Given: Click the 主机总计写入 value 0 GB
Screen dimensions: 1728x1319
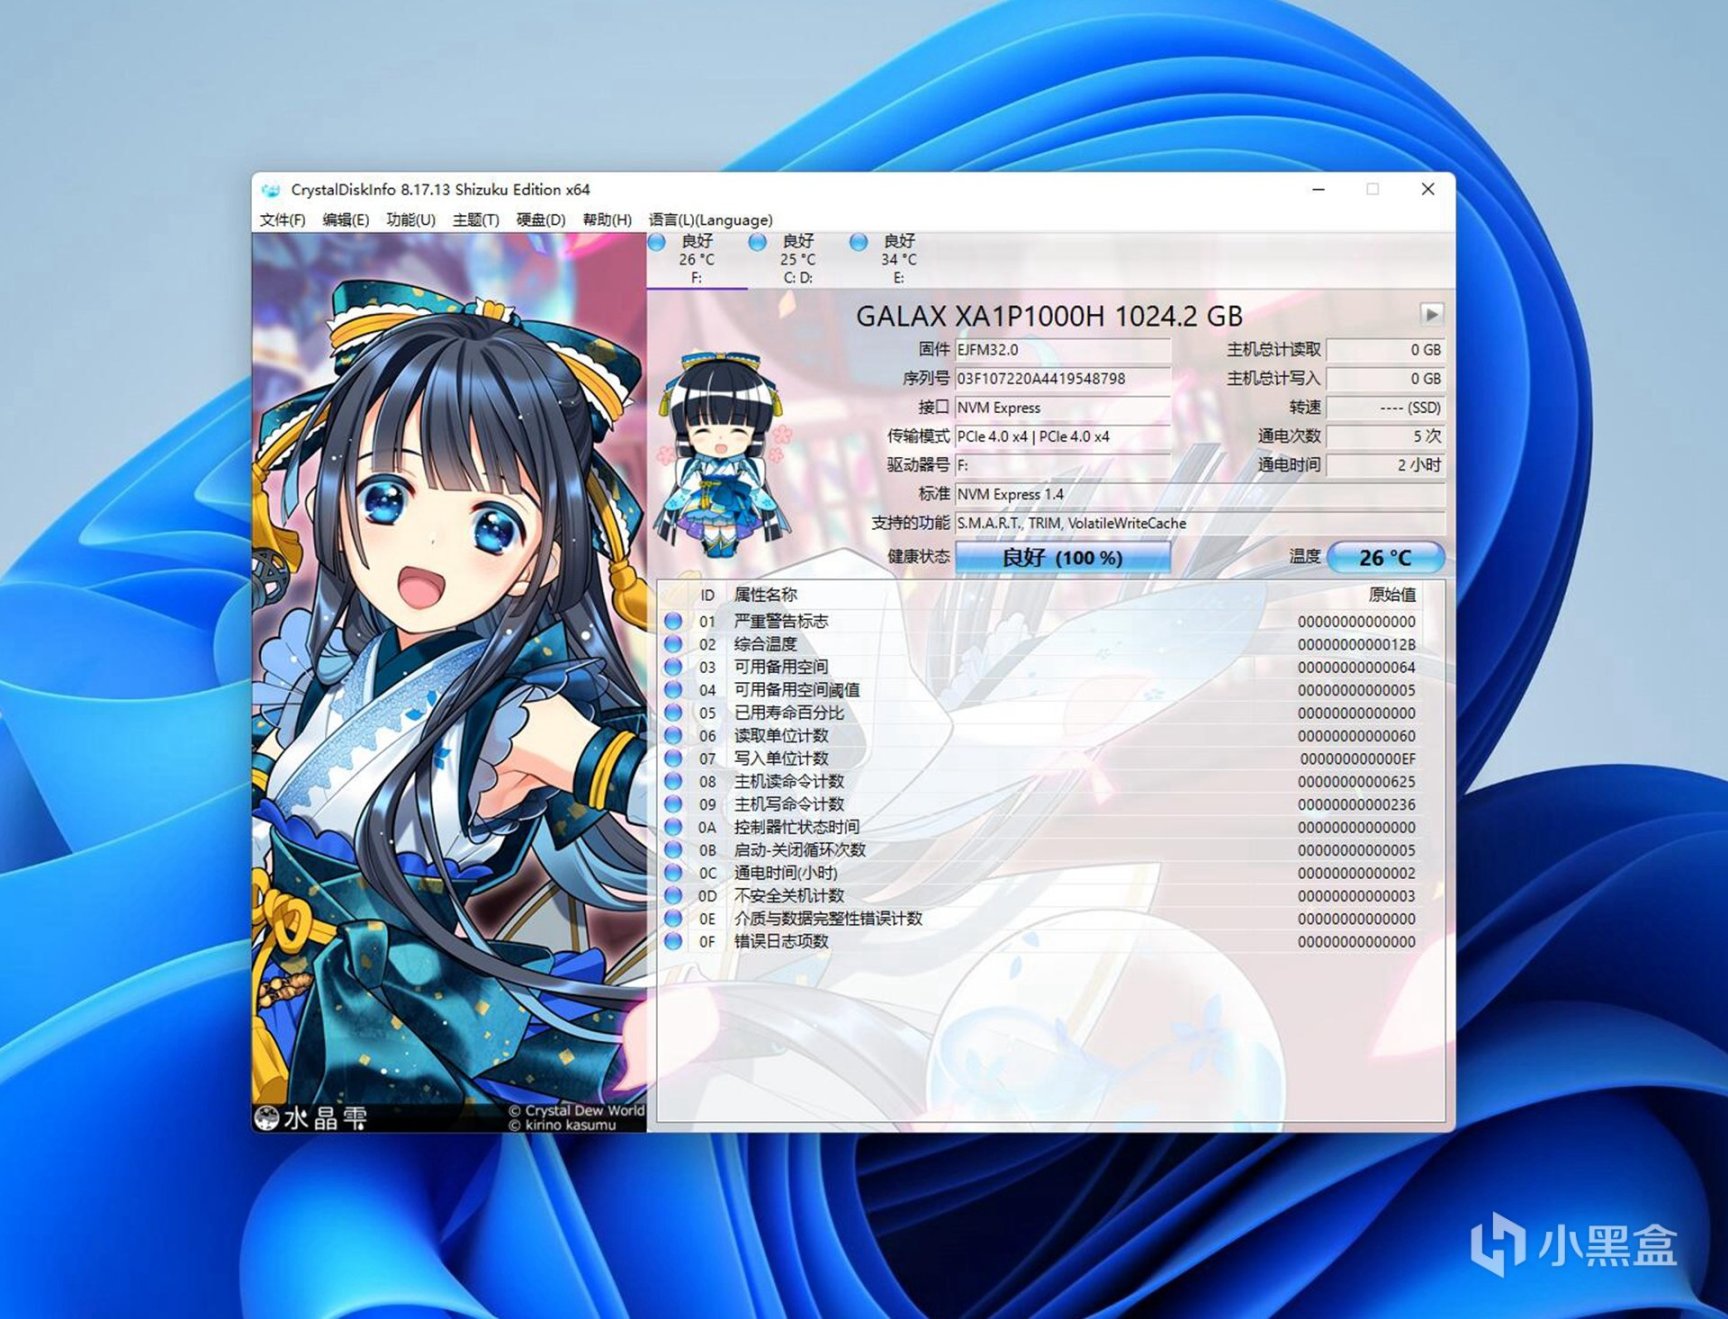Looking at the screenshot, I should coord(1385,379).
